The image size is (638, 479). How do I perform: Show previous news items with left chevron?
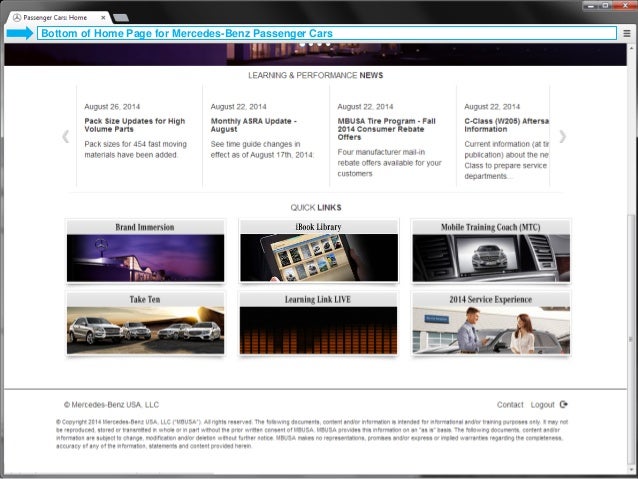pos(66,137)
